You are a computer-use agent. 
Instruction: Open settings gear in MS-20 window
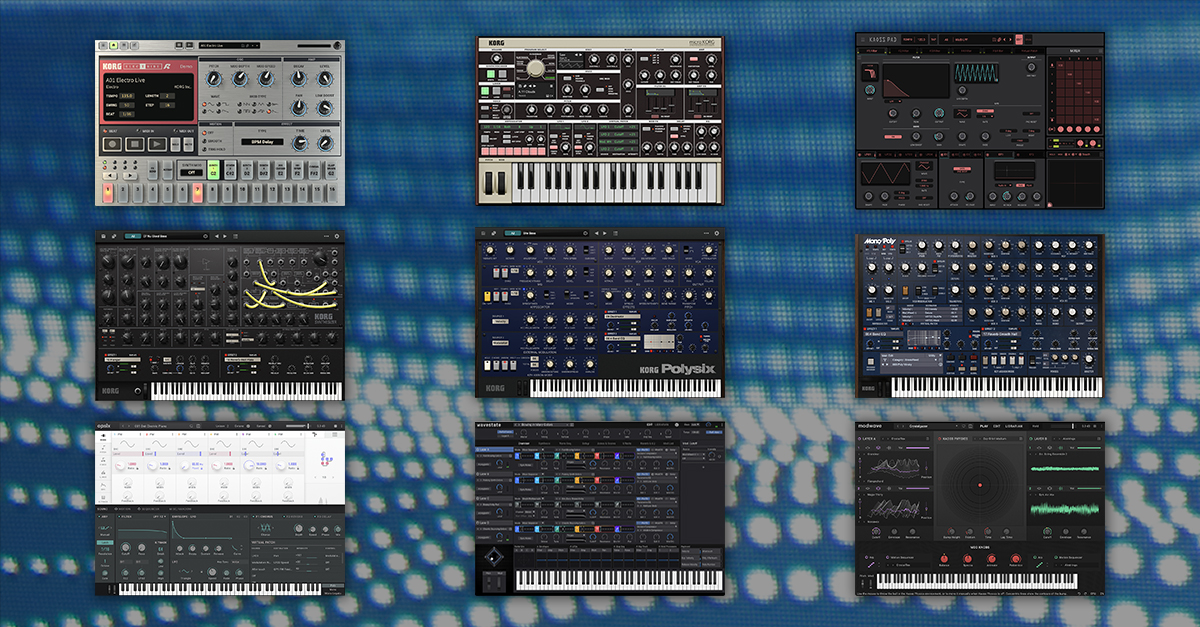[336, 236]
